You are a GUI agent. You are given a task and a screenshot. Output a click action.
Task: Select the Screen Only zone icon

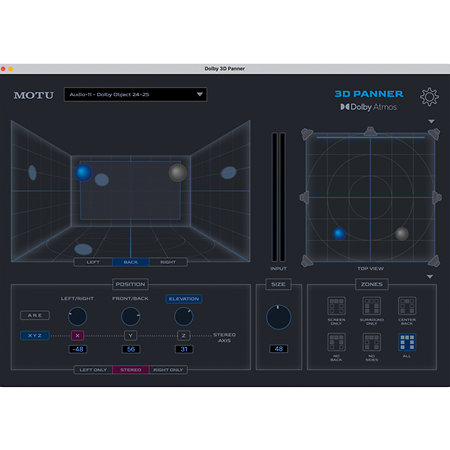[x=336, y=306]
